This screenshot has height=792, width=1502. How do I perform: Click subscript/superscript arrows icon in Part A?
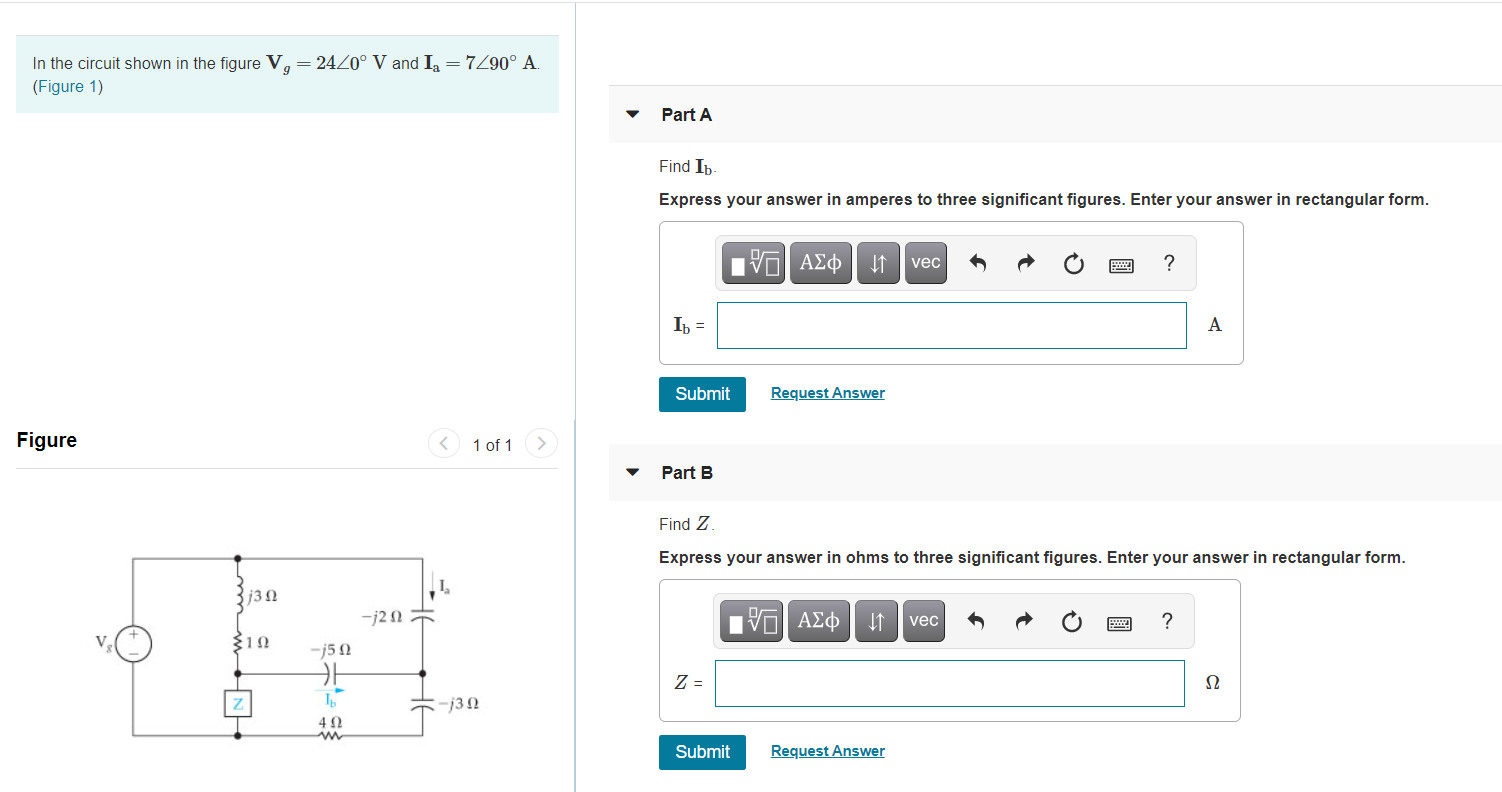tap(879, 263)
